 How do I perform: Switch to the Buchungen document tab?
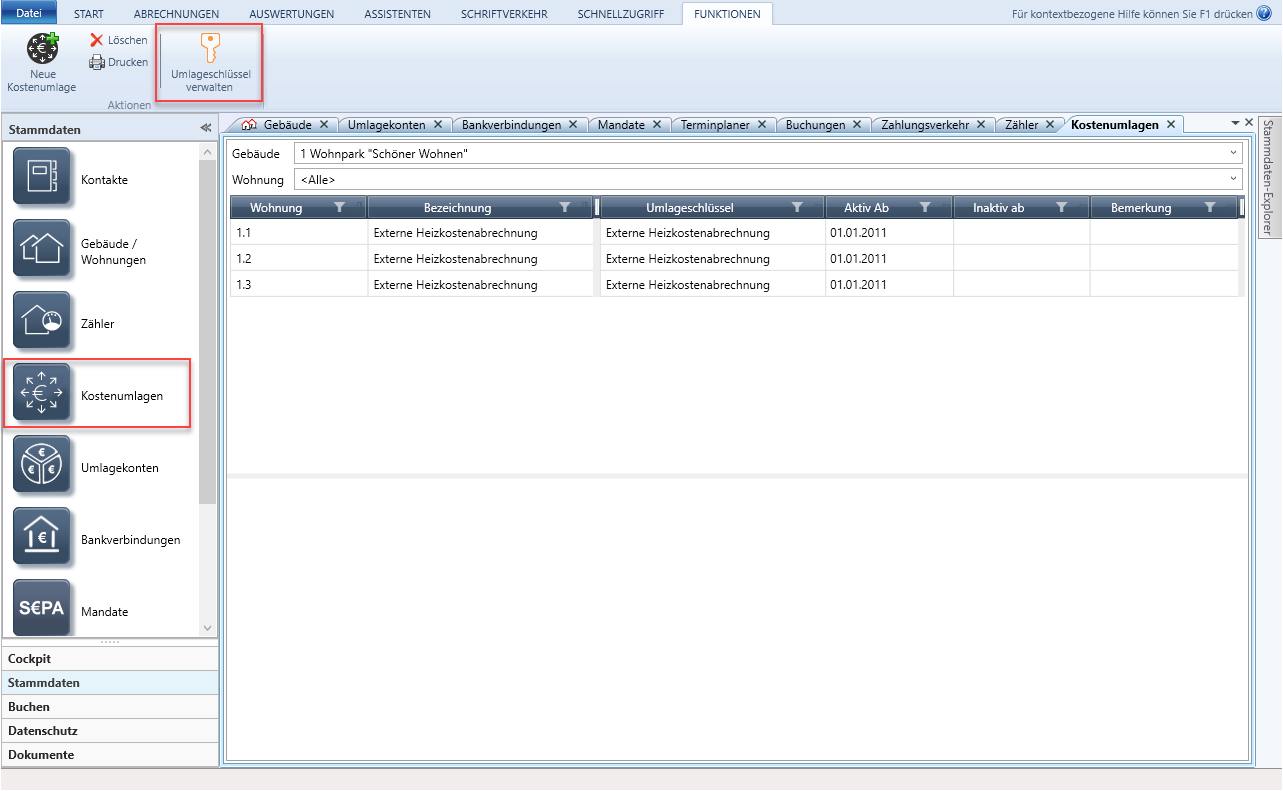[815, 125]
